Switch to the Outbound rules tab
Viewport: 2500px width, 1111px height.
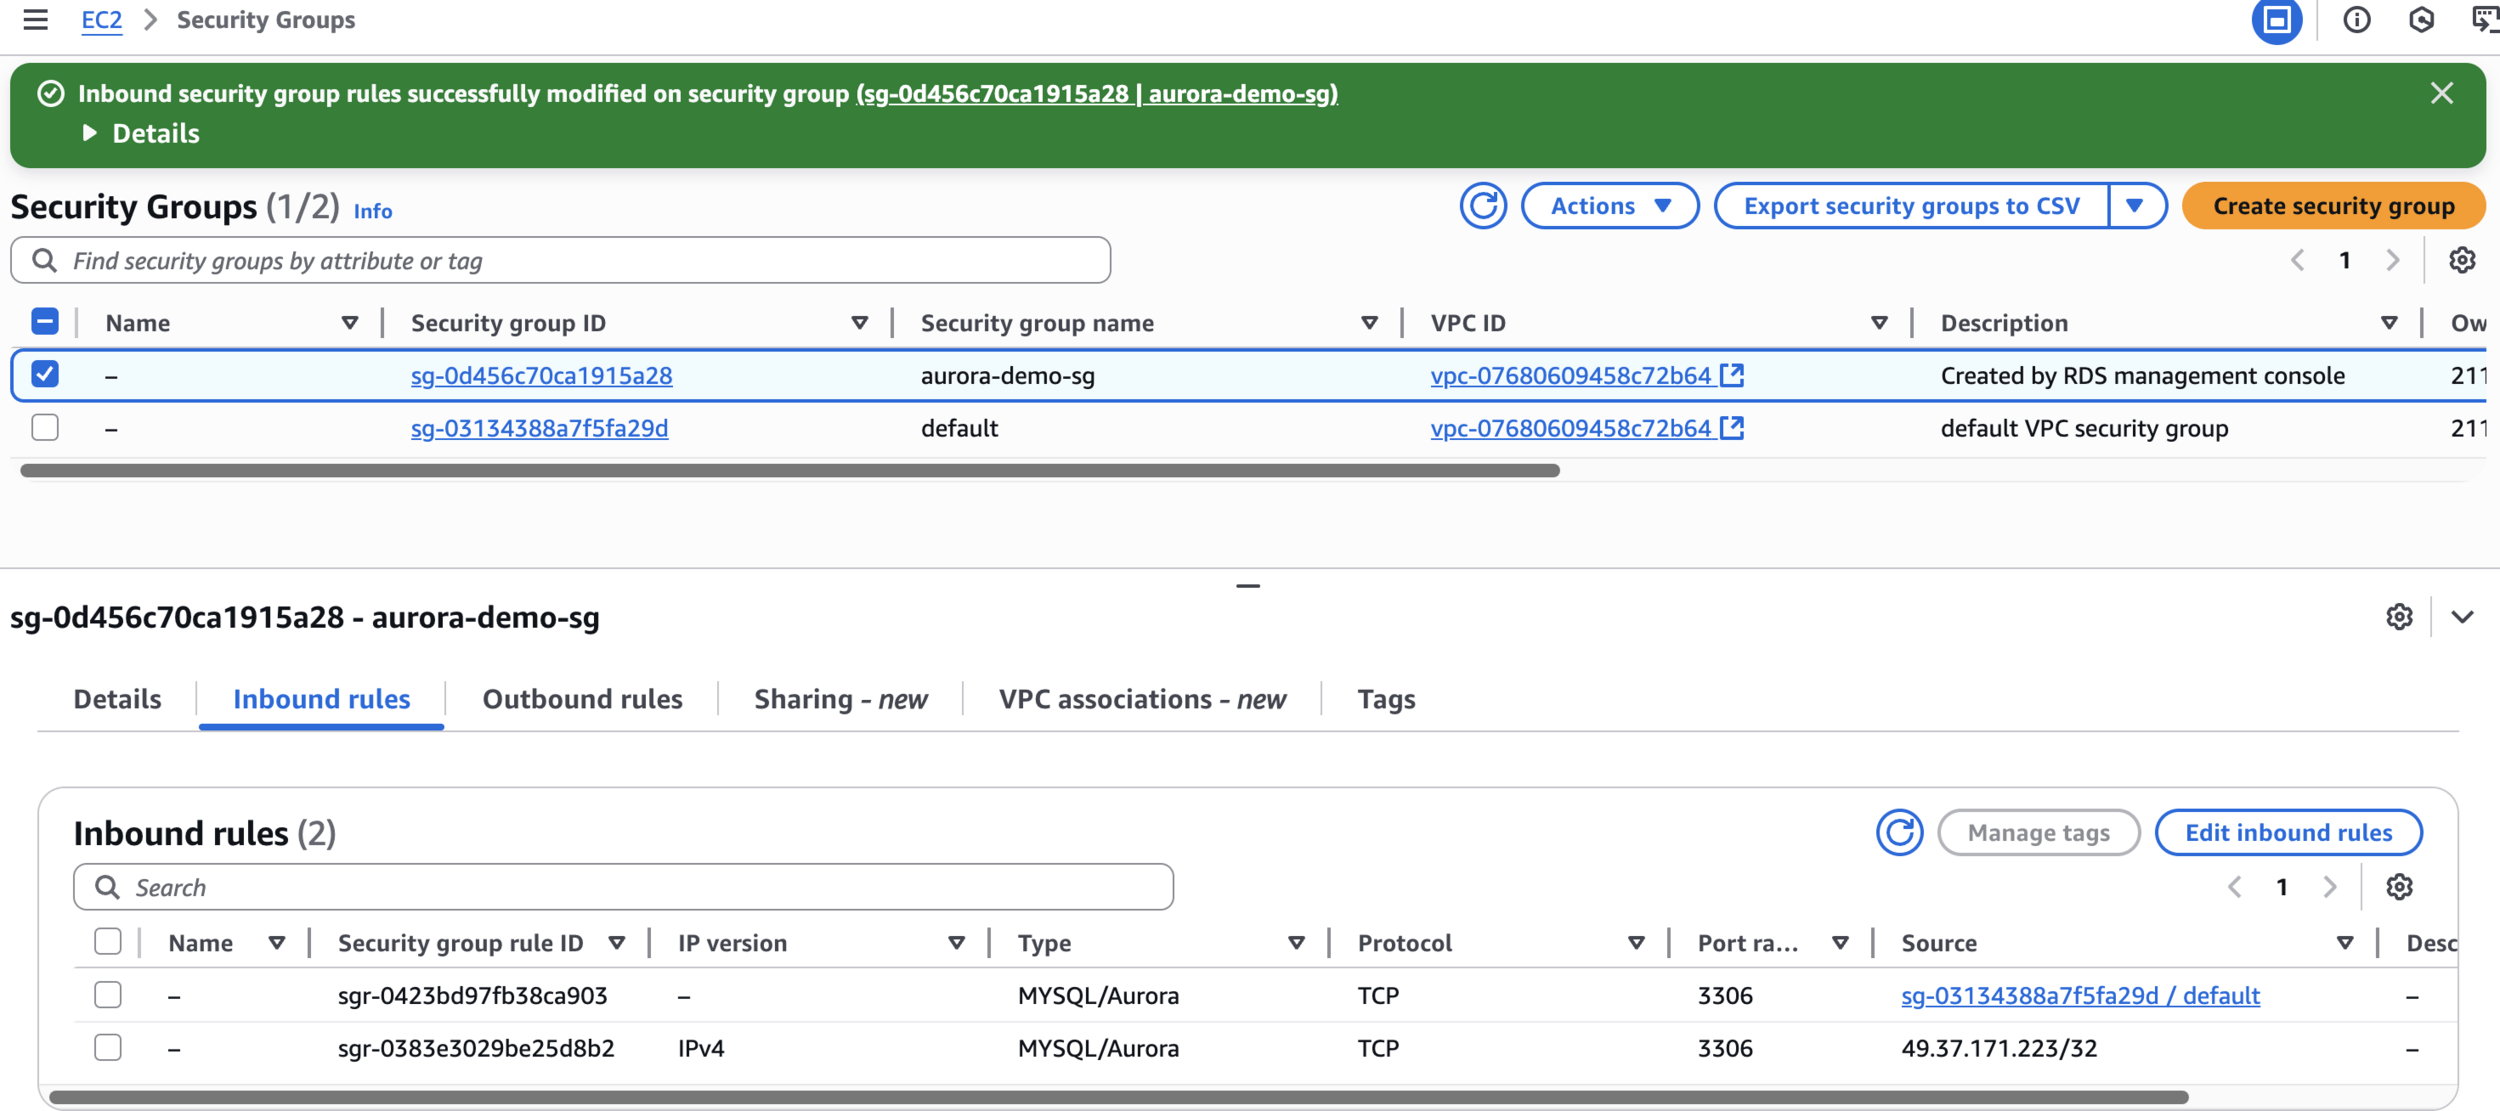tap(582, 699)
